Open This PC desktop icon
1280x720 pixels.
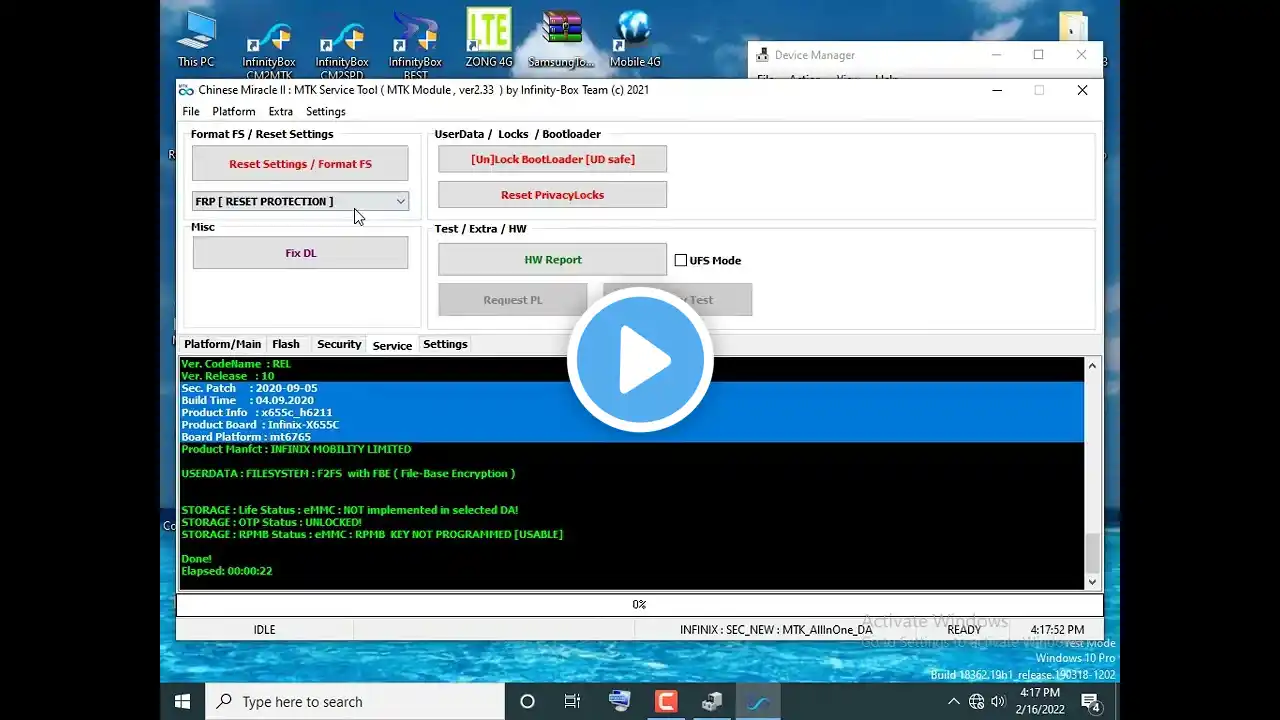pos(196,40)
